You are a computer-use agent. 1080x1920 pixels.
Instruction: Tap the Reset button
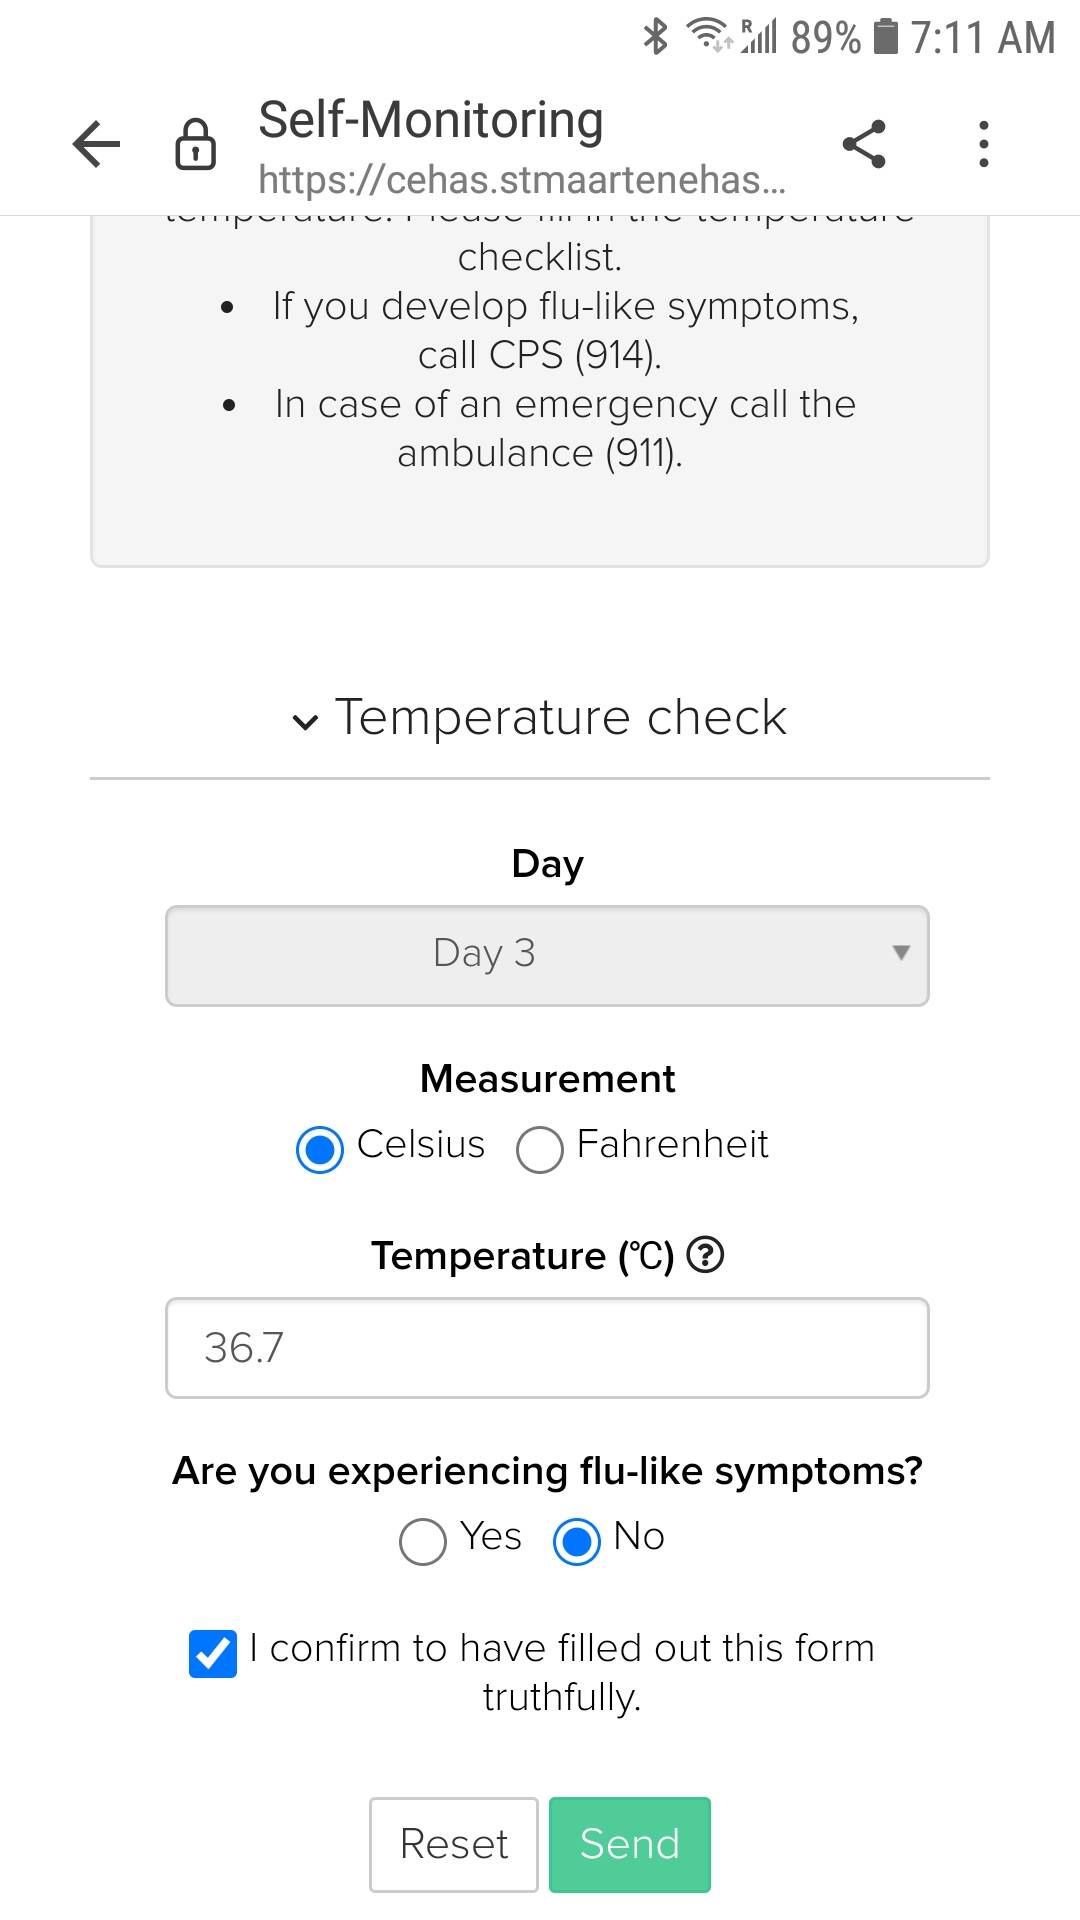tap(454, 1844)
